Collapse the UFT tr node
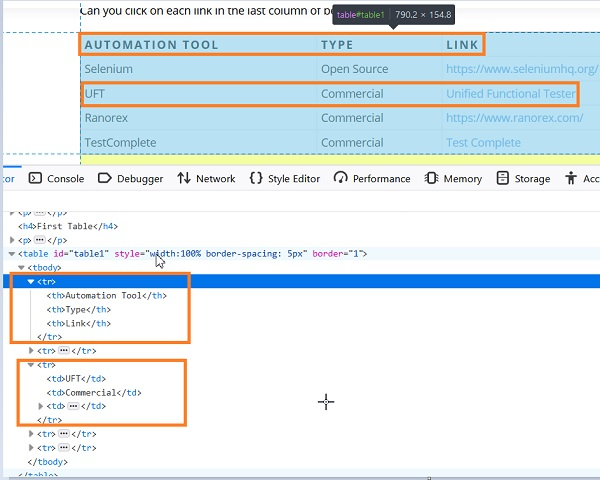 coord(31,365)
